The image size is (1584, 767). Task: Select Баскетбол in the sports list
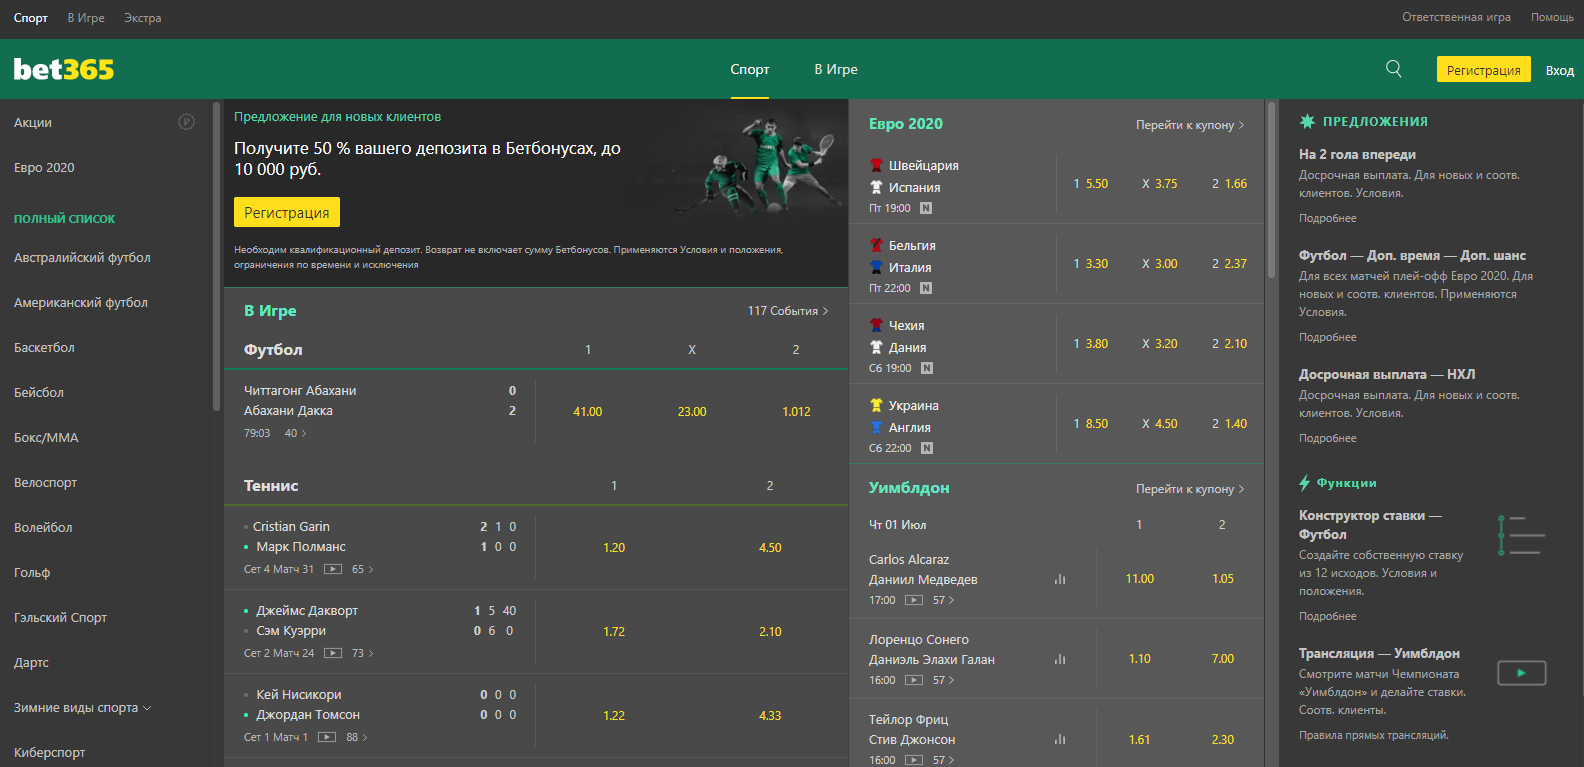click(44, 348)
